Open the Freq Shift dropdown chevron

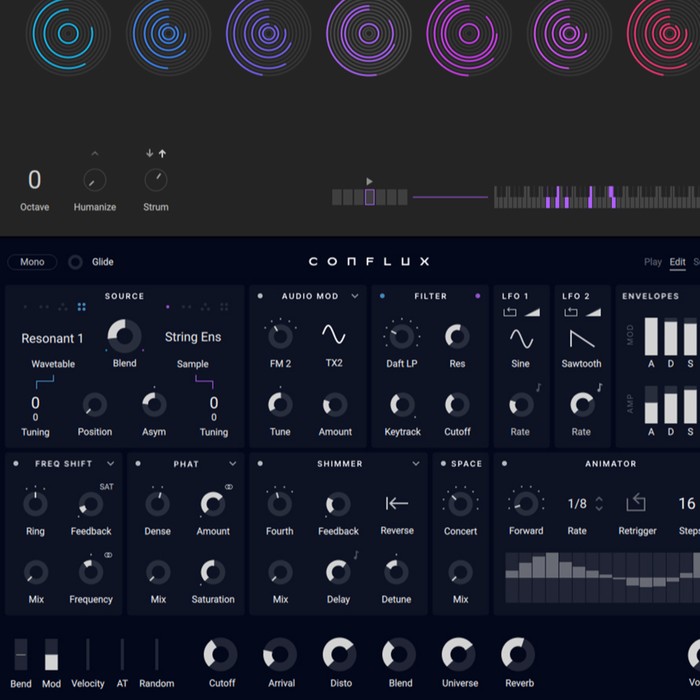[111, 464]
